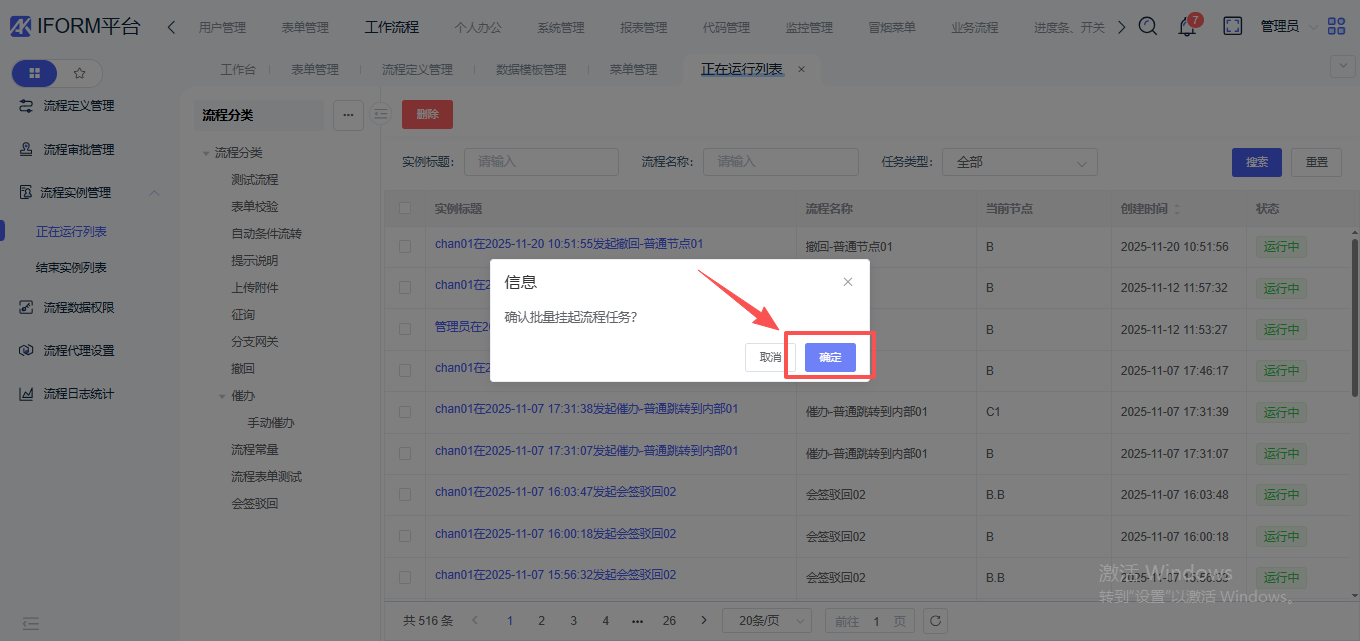Toggle fullscreen mode icon in header

[1233, 27]
